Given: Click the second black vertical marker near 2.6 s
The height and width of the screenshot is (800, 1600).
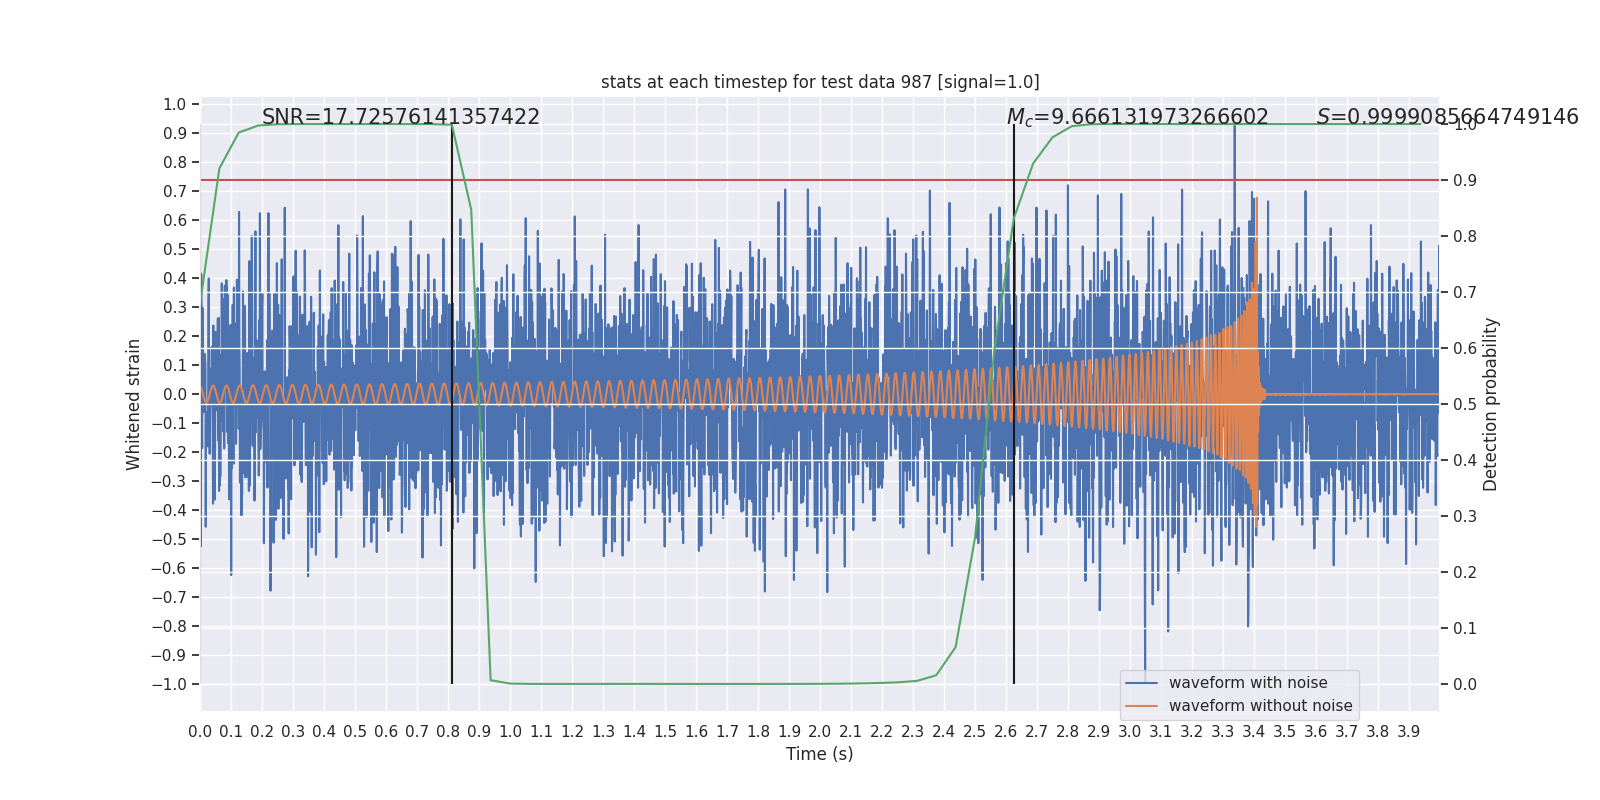Looking at the screenshot, I should click(1014, 404).
